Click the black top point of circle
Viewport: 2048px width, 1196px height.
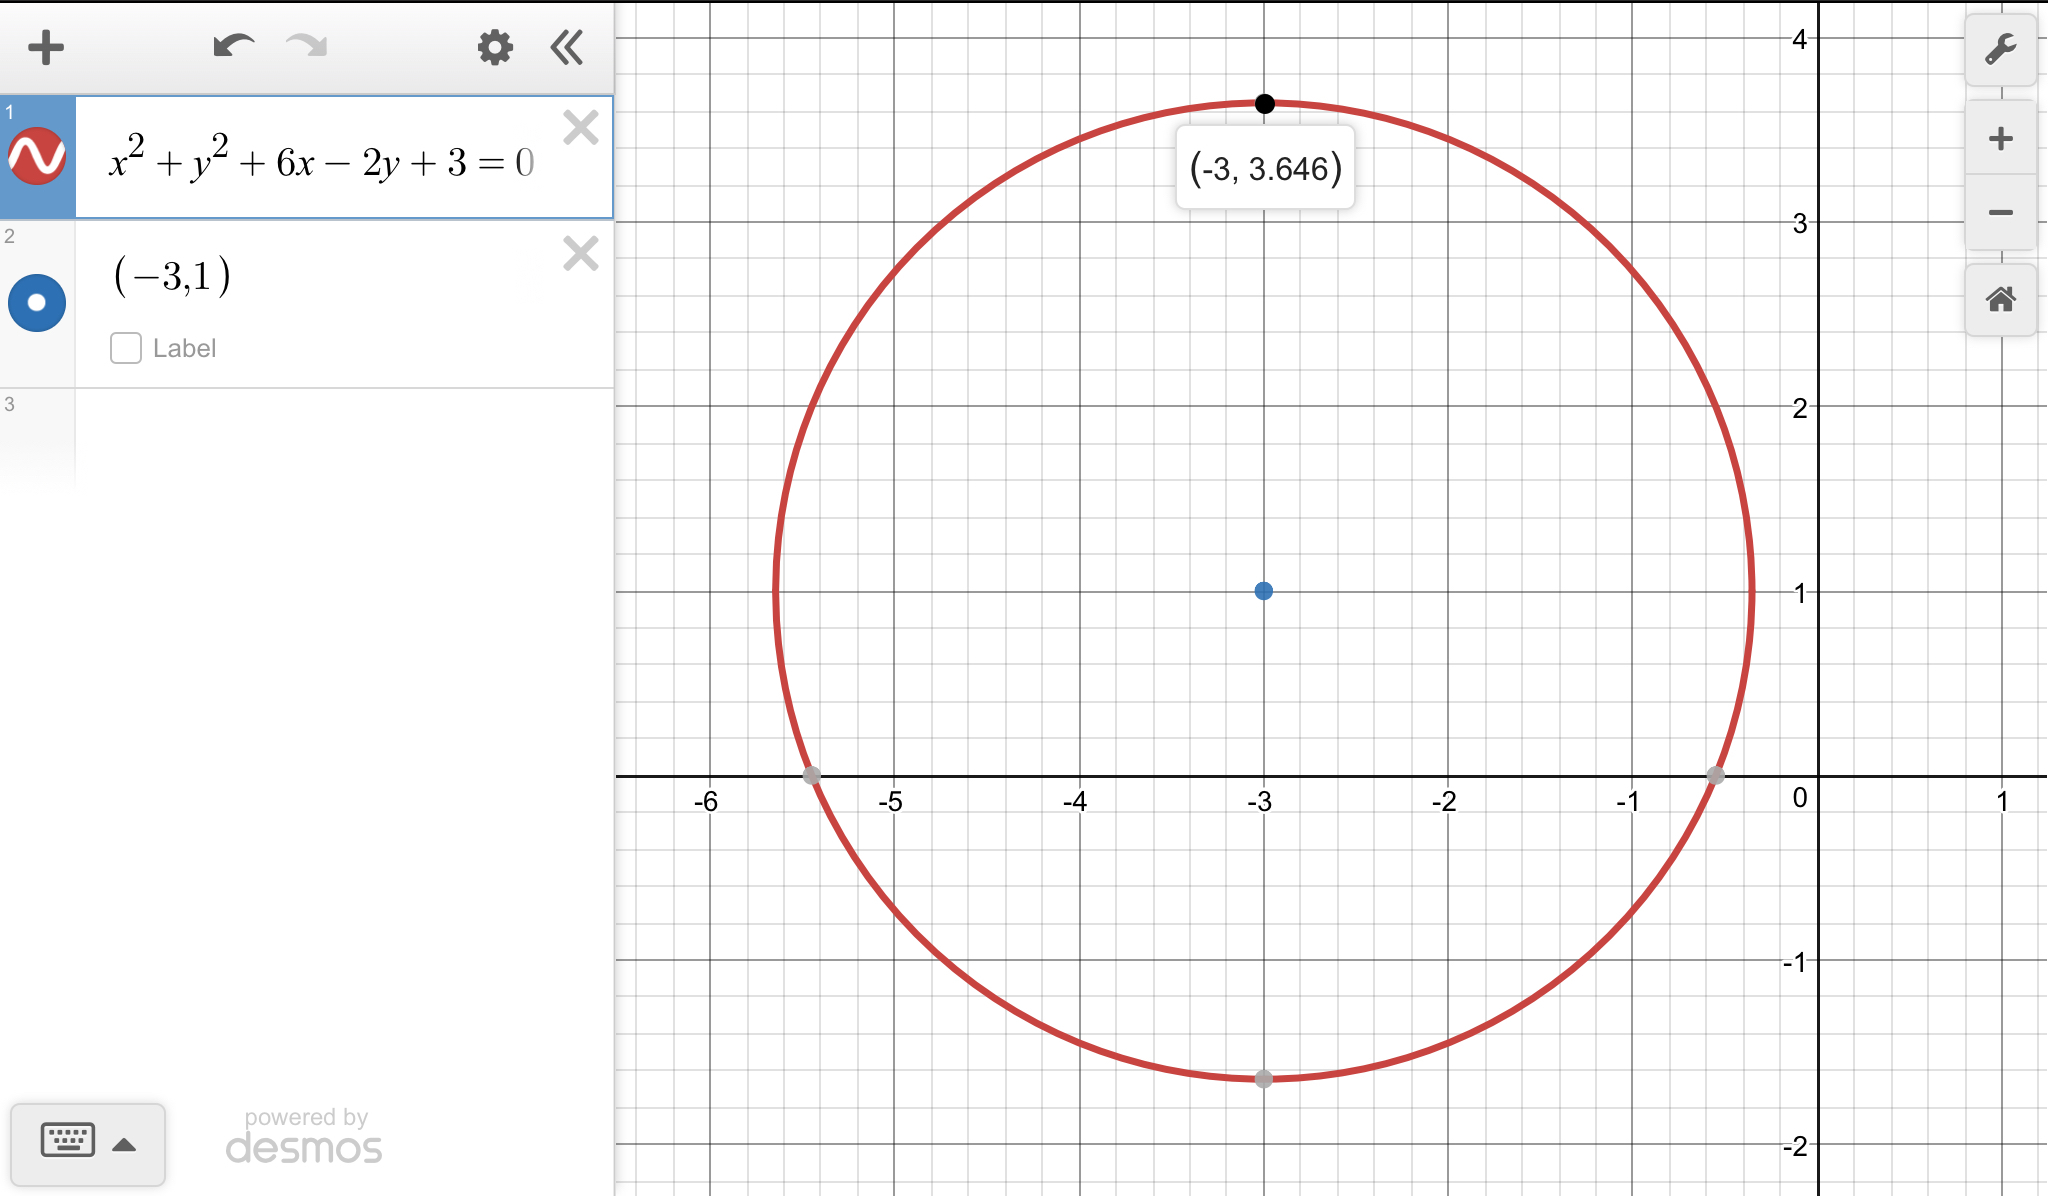pyautogui.click(x=1264, y=103)
